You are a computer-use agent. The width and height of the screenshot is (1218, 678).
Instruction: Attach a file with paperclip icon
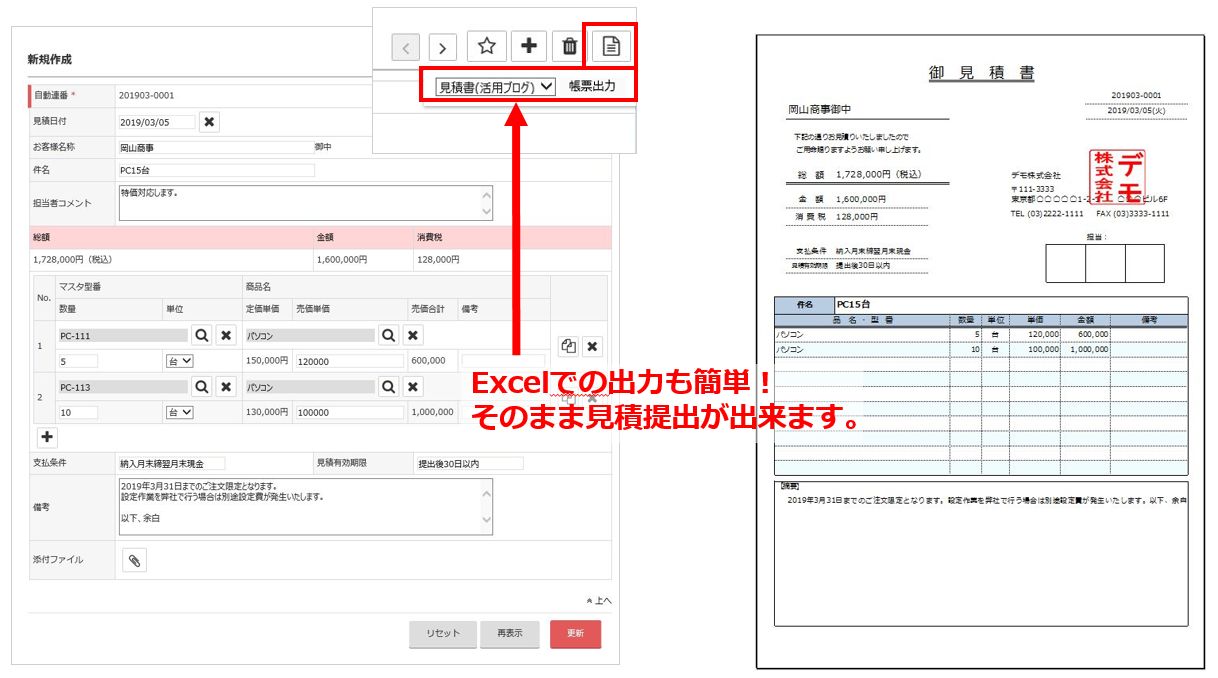[x=134, y=561]
